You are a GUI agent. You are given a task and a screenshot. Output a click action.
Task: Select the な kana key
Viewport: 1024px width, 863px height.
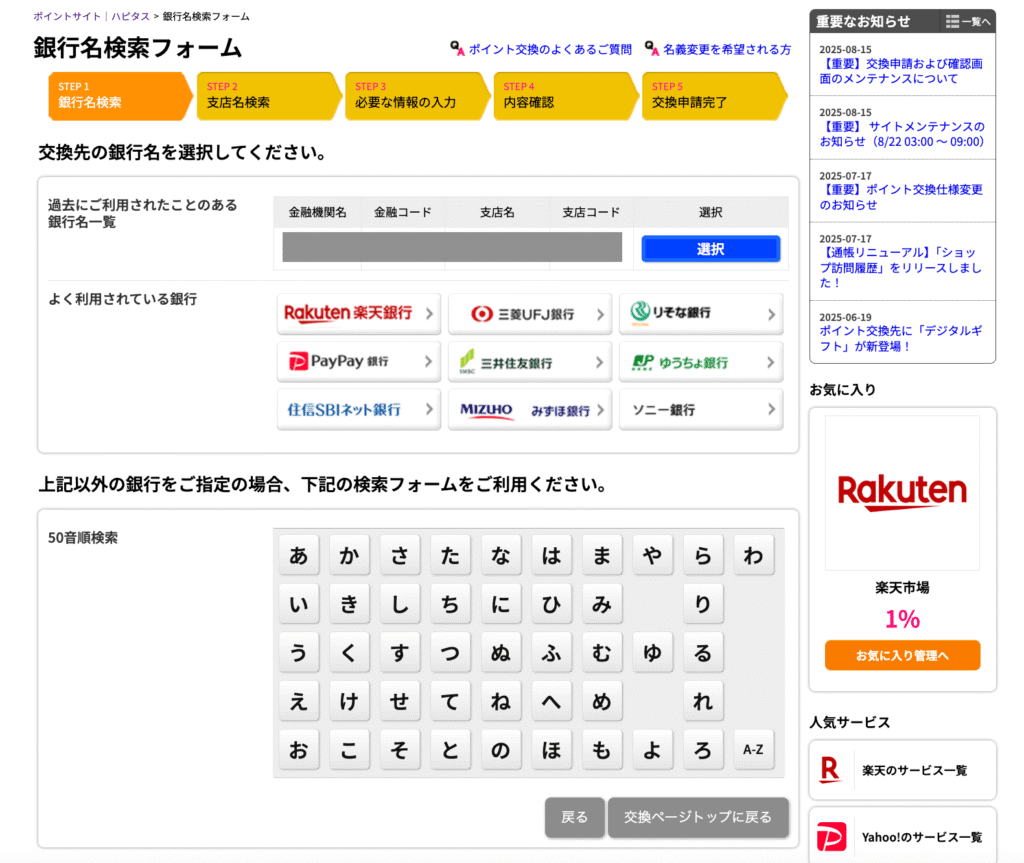pyautogui.click(x=501, y=555)
